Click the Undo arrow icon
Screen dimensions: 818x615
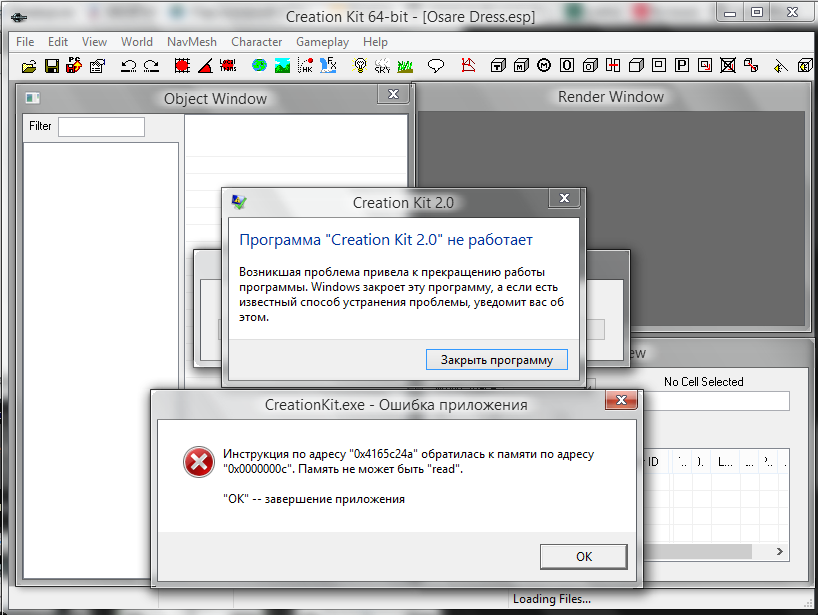click(128, 66)
